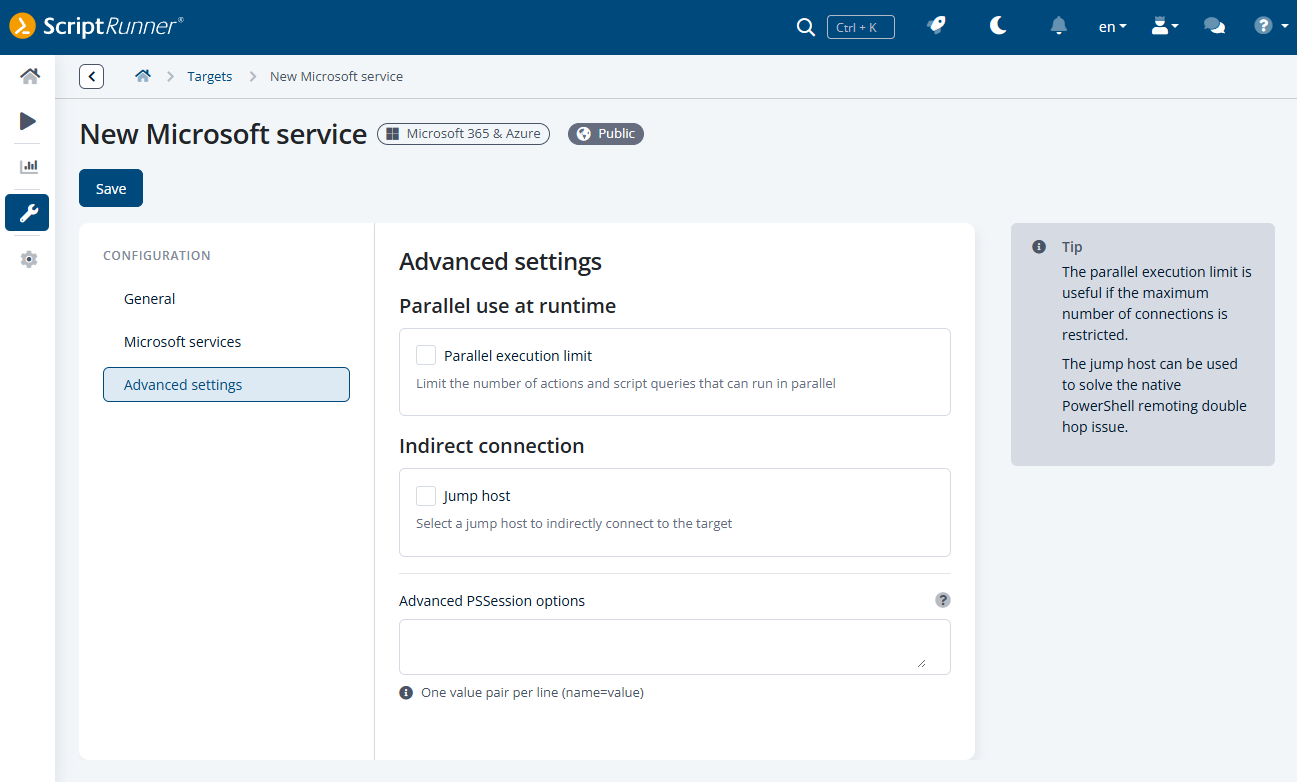Screen dimensions: 1297x782
Task: Toggle dark mode with the moon icon
Action: [x=998, y=26]
